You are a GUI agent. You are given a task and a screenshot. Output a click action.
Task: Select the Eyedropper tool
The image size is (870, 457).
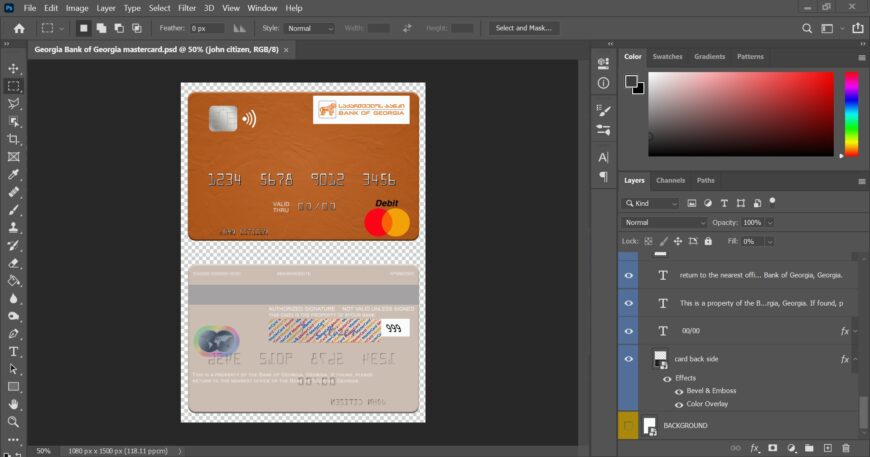(x=13, y=175)
